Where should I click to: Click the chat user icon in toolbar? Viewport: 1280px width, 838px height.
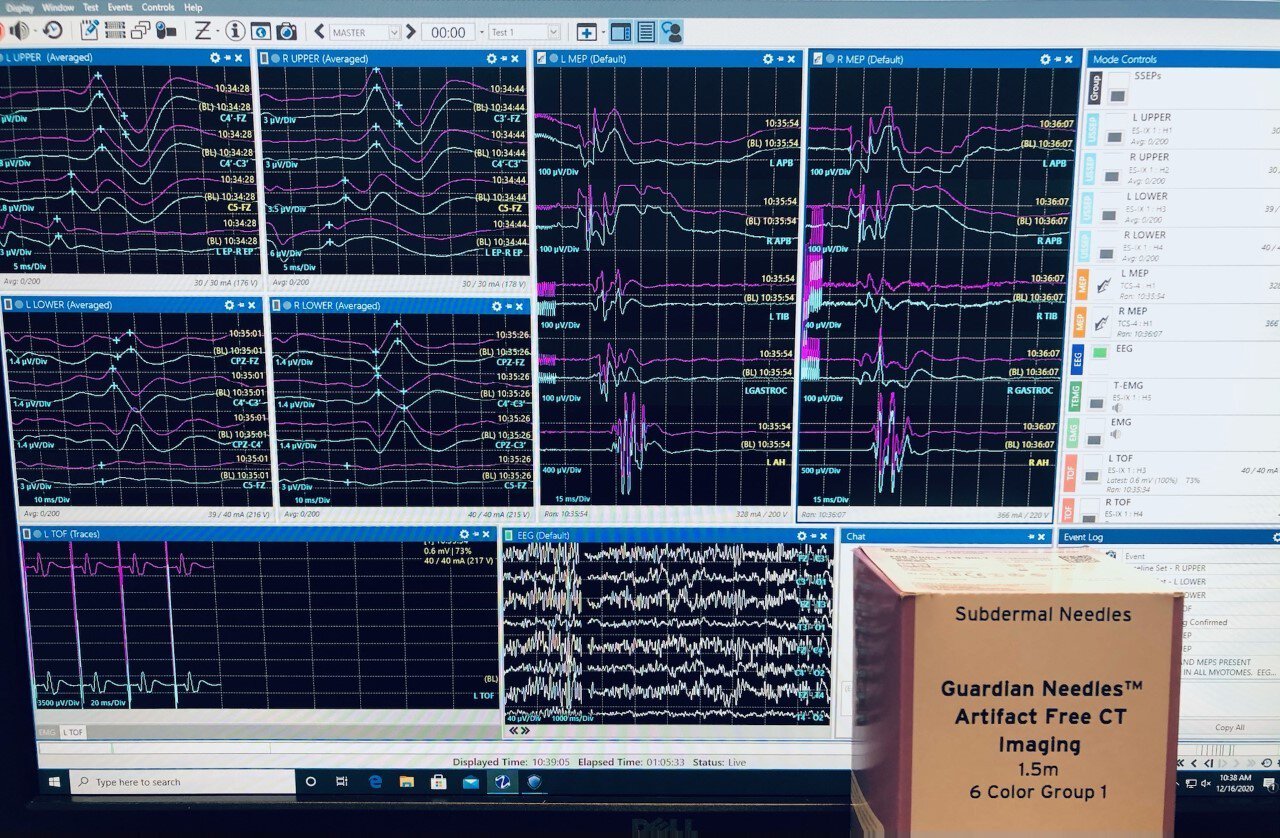click(x=671, y=32)
